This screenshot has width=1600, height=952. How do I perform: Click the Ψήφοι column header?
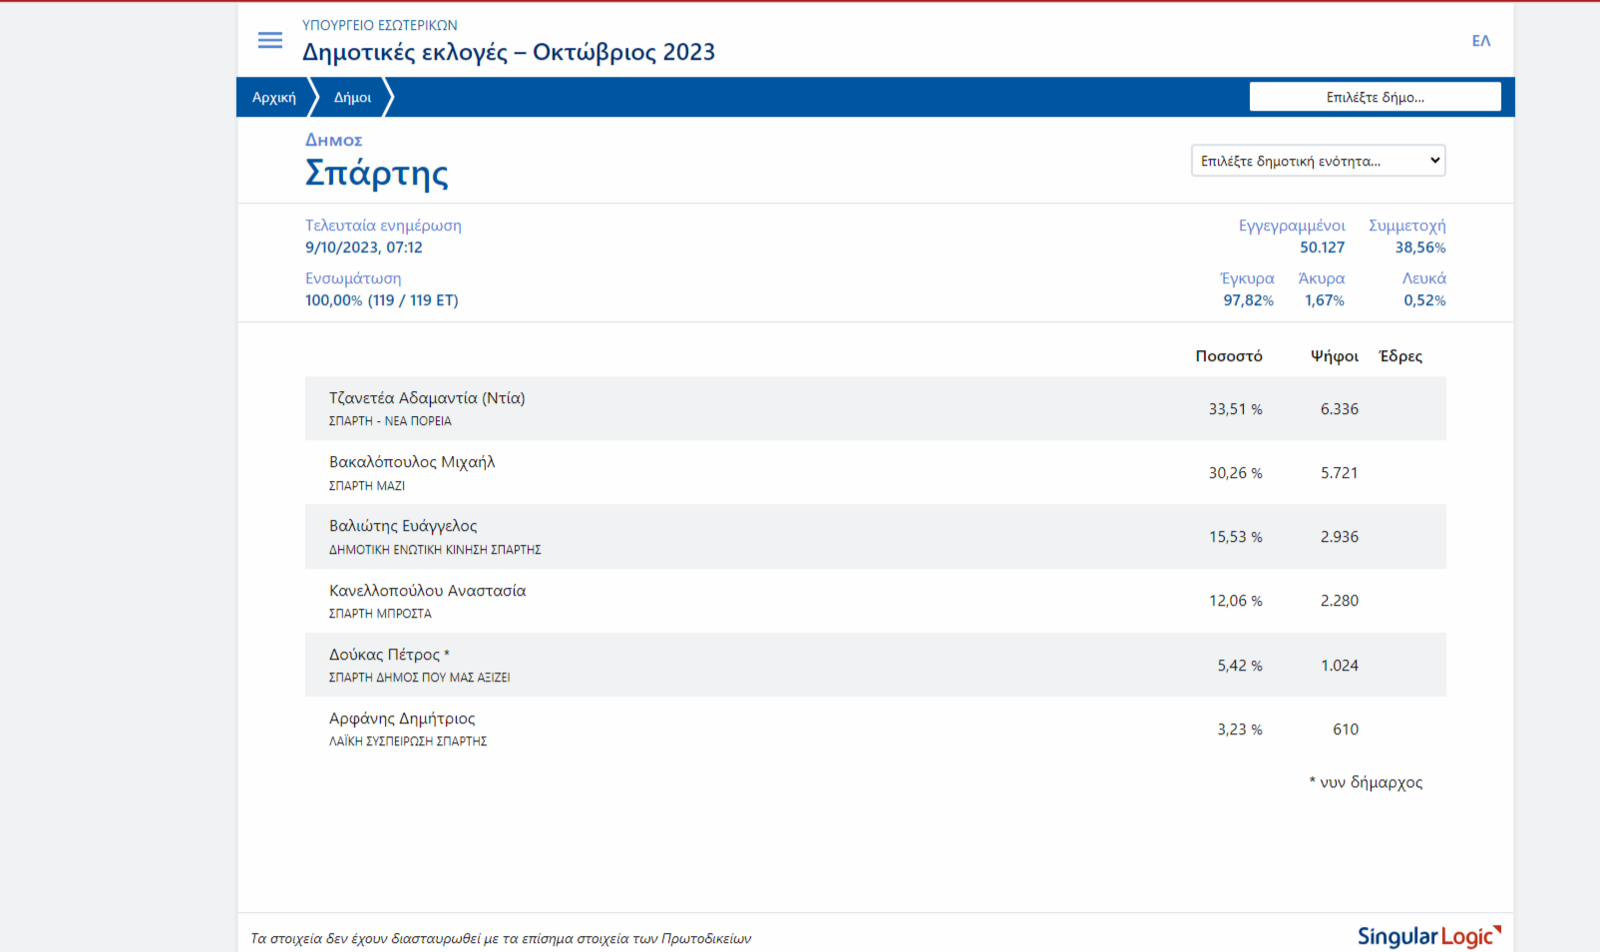1334,356
